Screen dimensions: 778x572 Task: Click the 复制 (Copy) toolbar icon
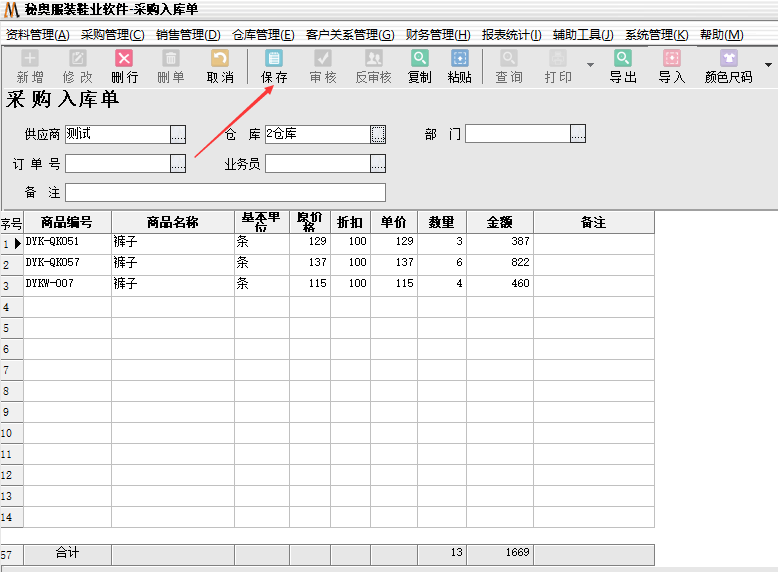pos(420,66)
